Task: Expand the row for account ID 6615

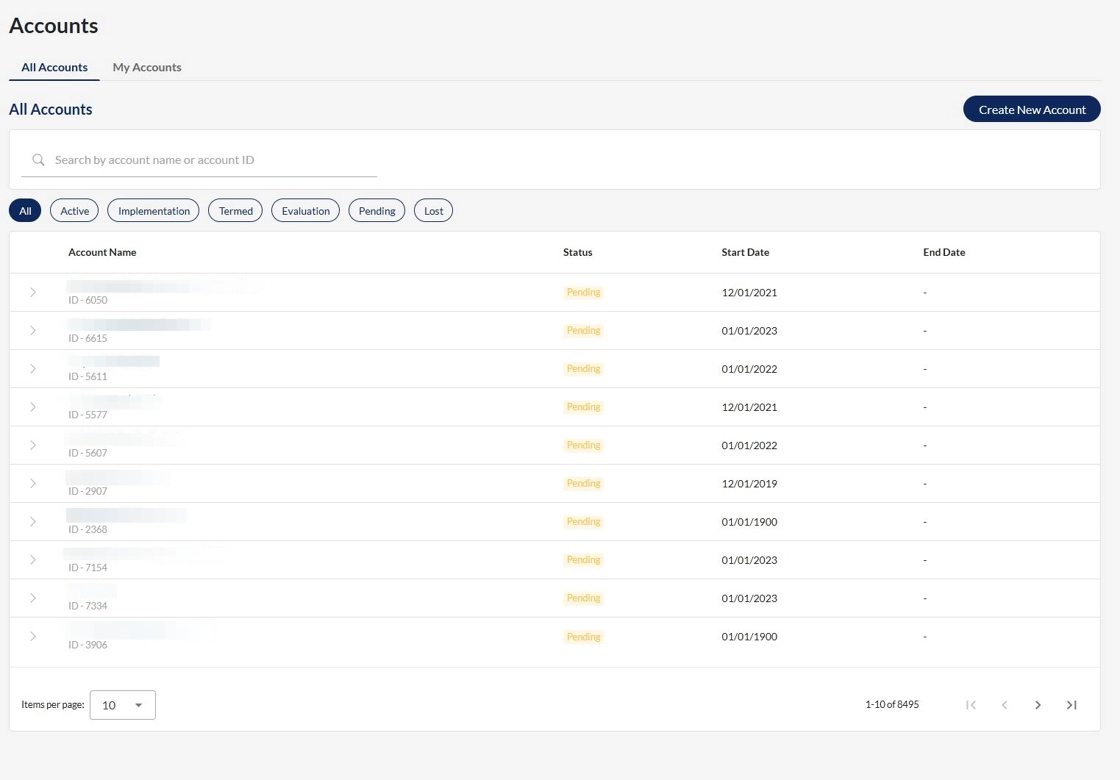Action: pos(33,331)
